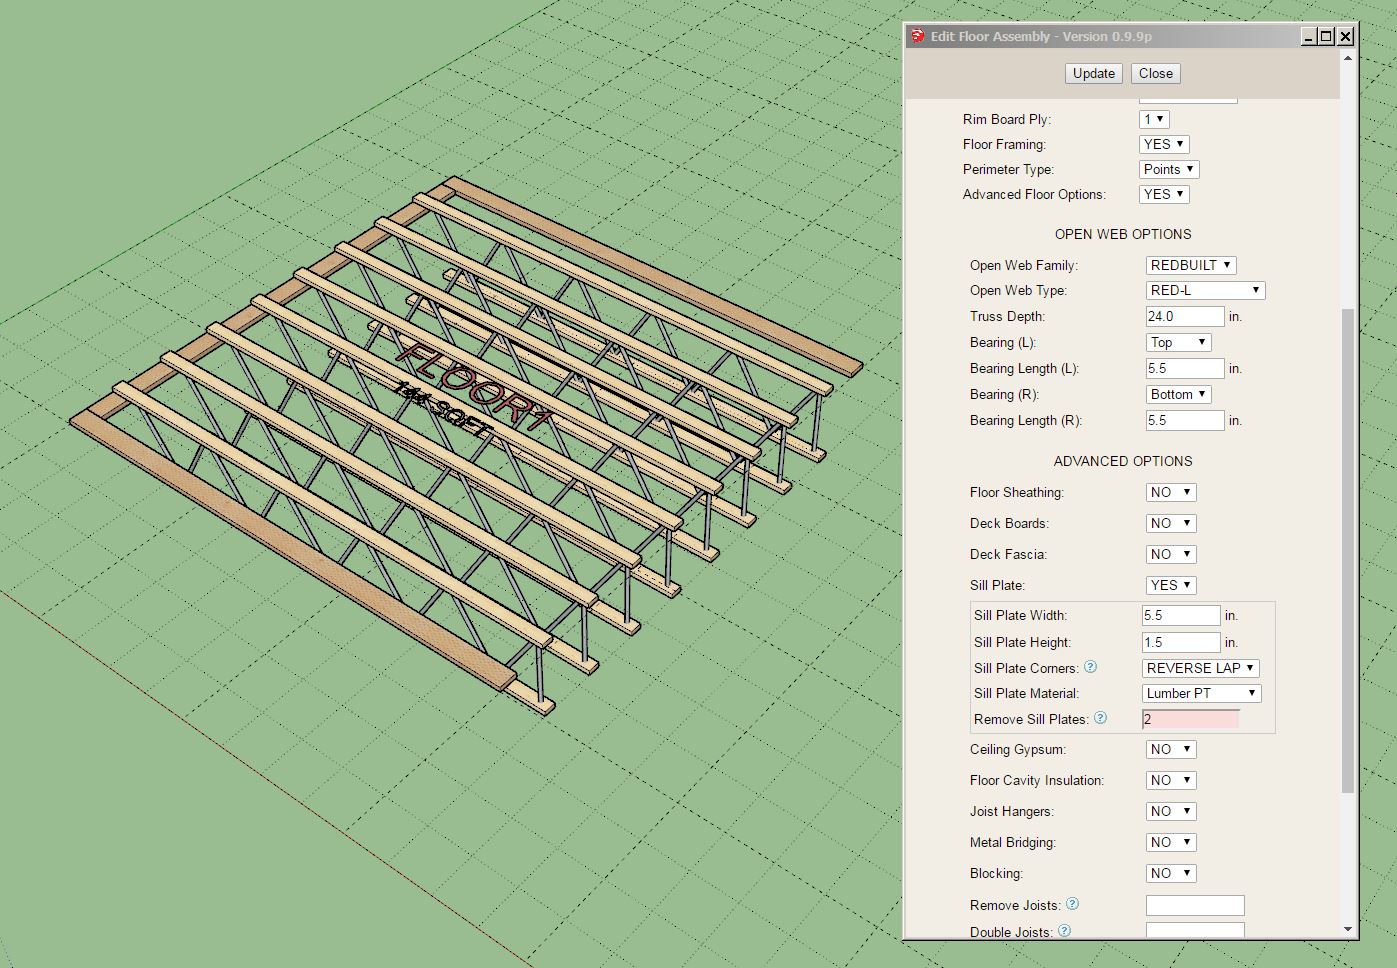Click the SketchUp icon in dialog title bar
Screen dimensions: 1397x968
tap(917, 36)
